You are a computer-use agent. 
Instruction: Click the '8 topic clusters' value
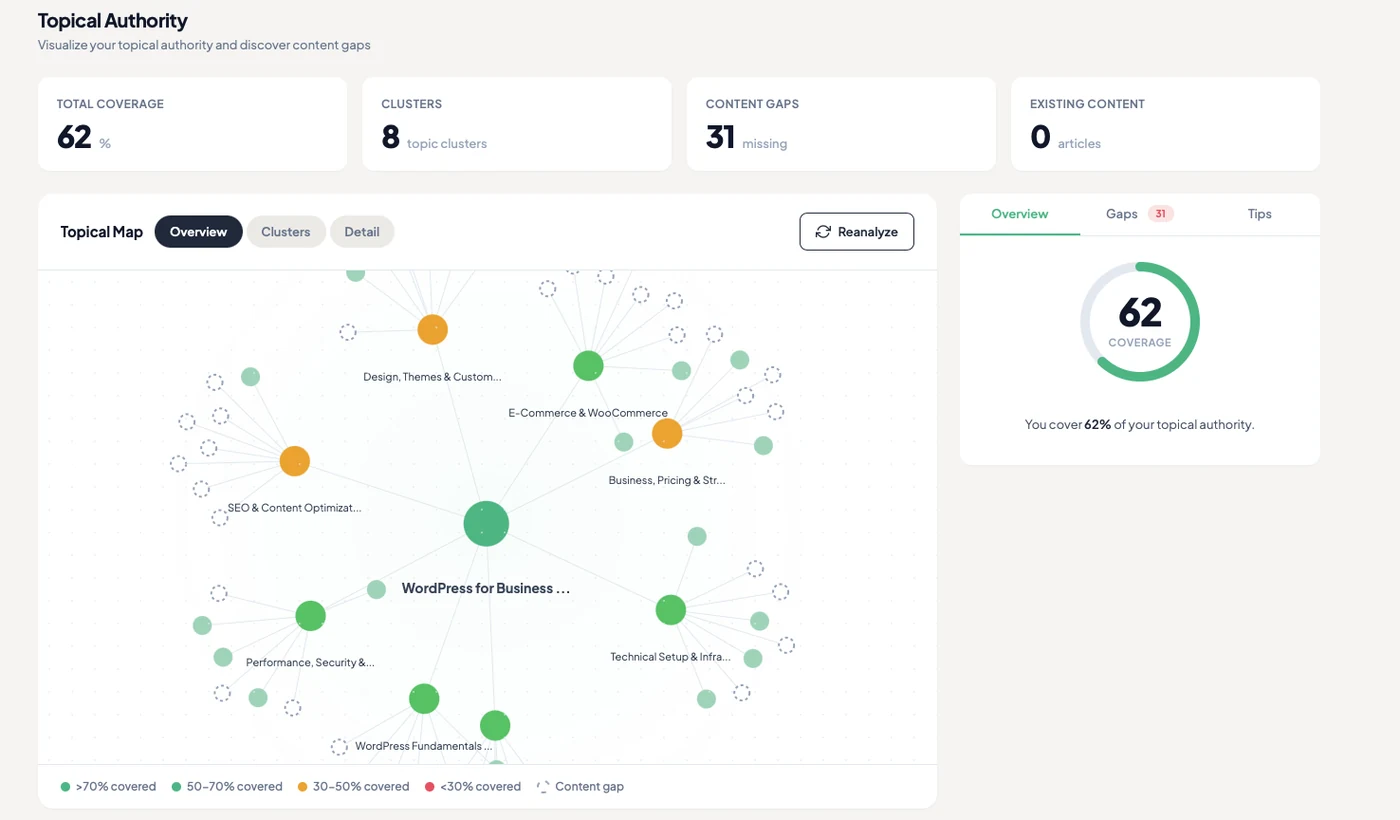(x=434, y=137)
